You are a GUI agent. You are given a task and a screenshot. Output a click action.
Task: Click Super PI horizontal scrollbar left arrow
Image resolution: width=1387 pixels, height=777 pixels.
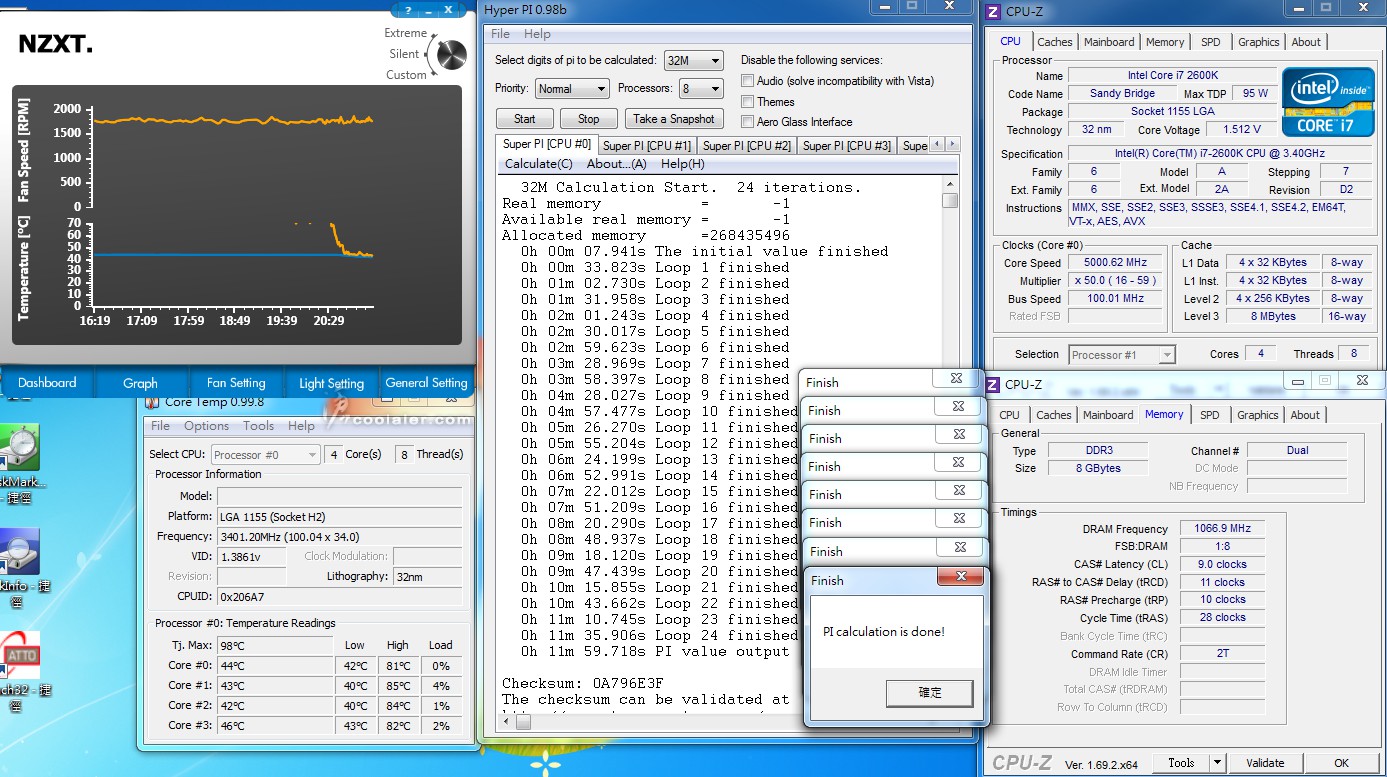click(508, 720)
